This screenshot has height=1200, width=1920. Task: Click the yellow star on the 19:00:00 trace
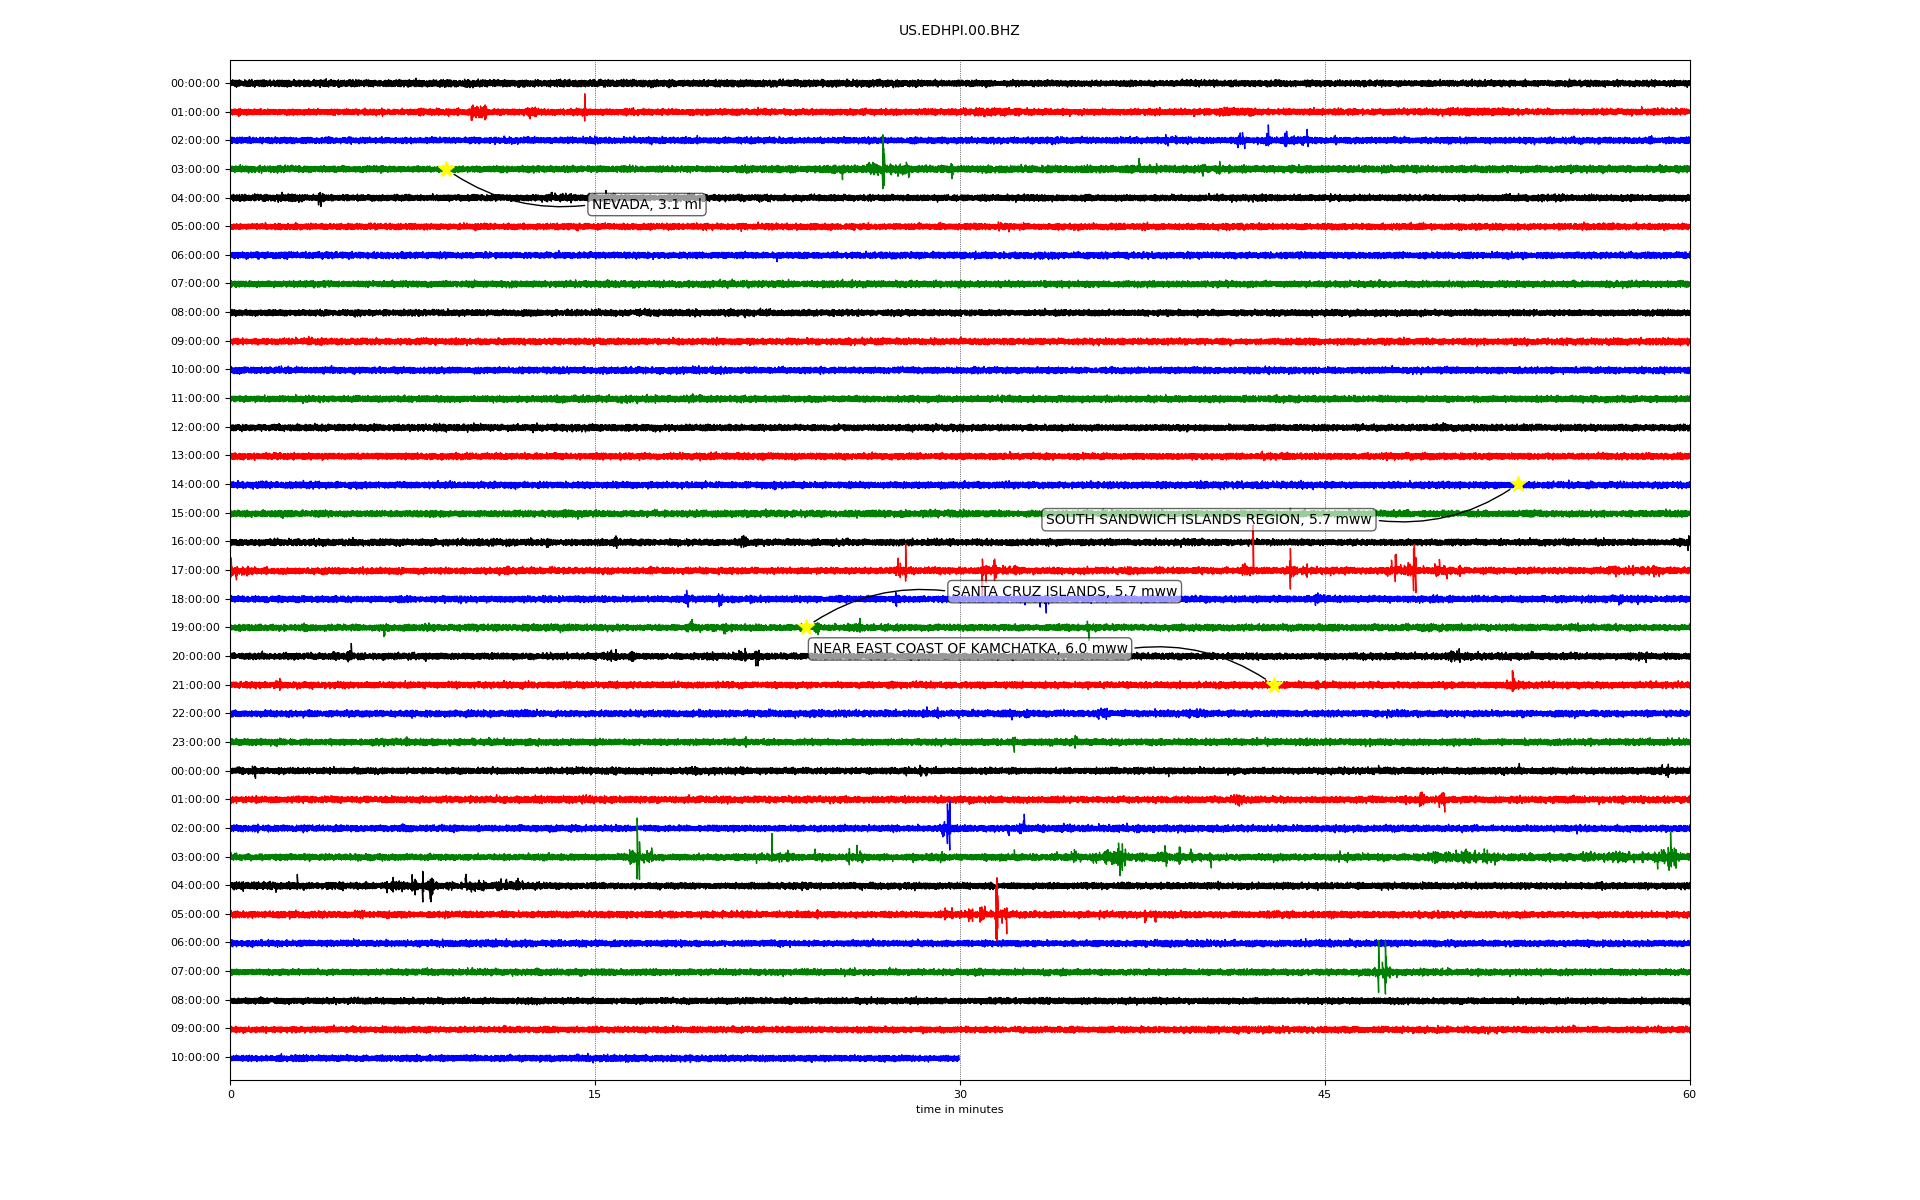pos(806,628)
